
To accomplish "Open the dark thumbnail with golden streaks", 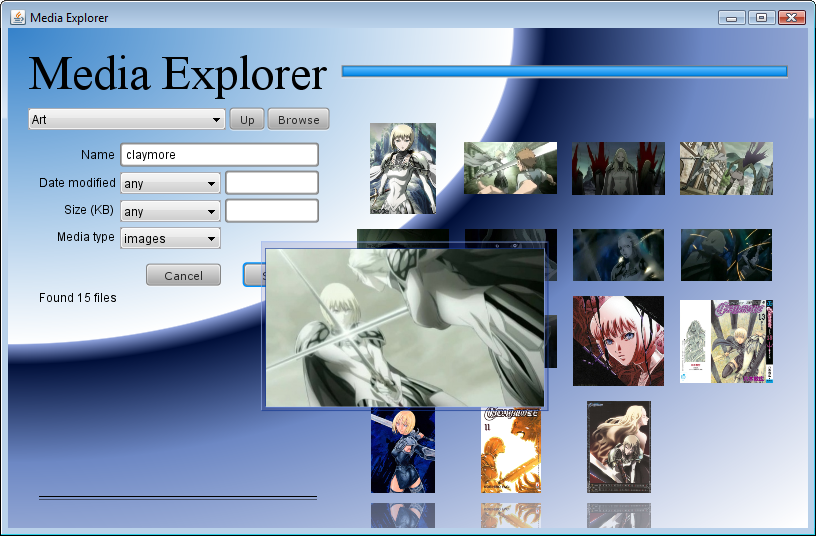I will (x=726, y=255).
